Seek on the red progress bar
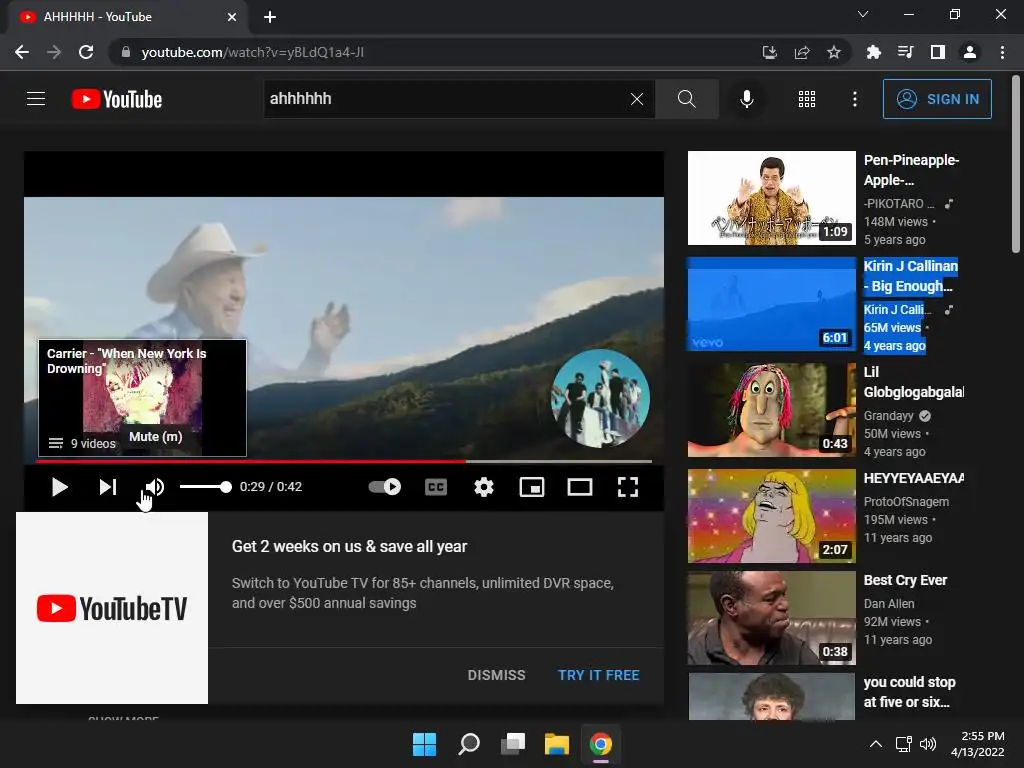 (344, 461)
